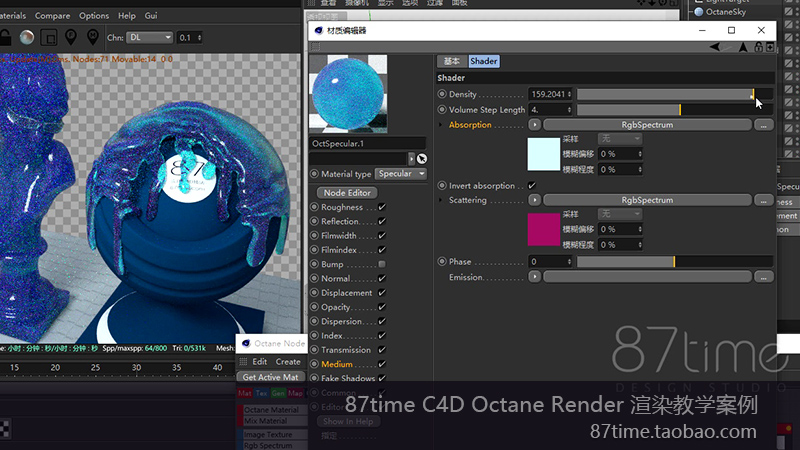800x450 pixels.
Task: Click the grip icon next to Edit menu
Action: [x=243, y=362]
